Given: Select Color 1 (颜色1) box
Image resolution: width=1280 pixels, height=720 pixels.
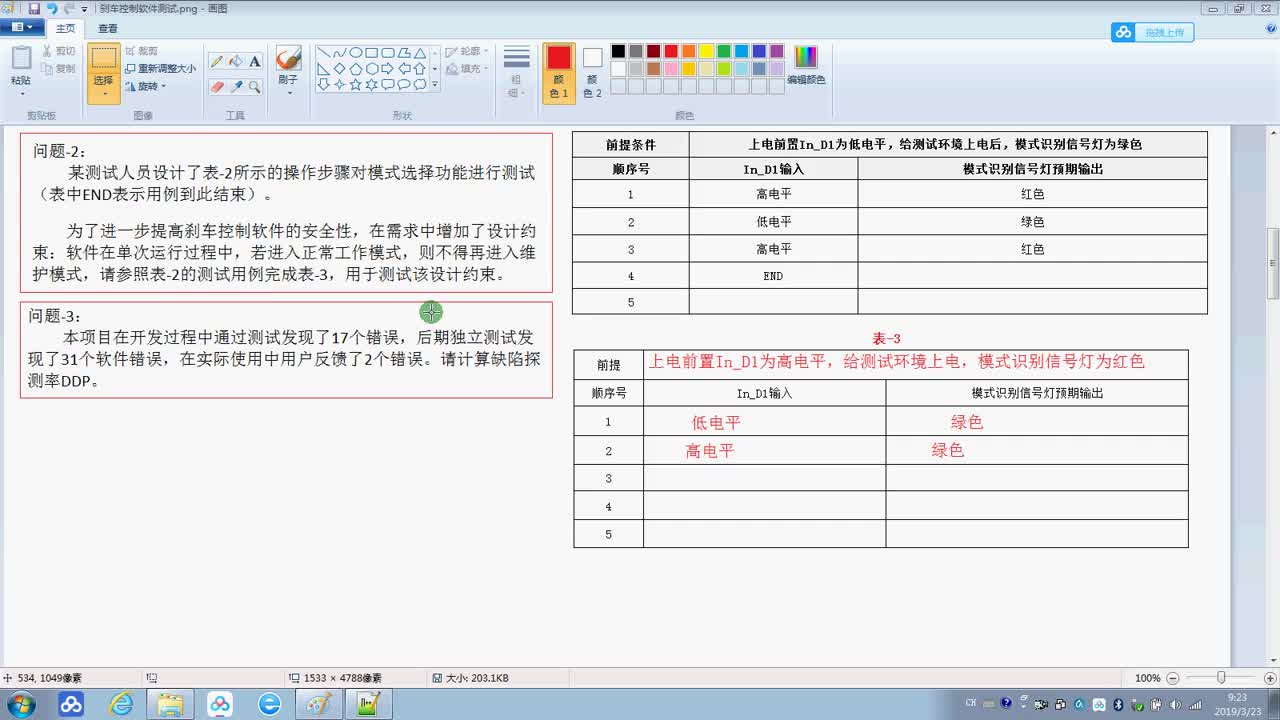Looking at the screenshot, I should (559, 71).
